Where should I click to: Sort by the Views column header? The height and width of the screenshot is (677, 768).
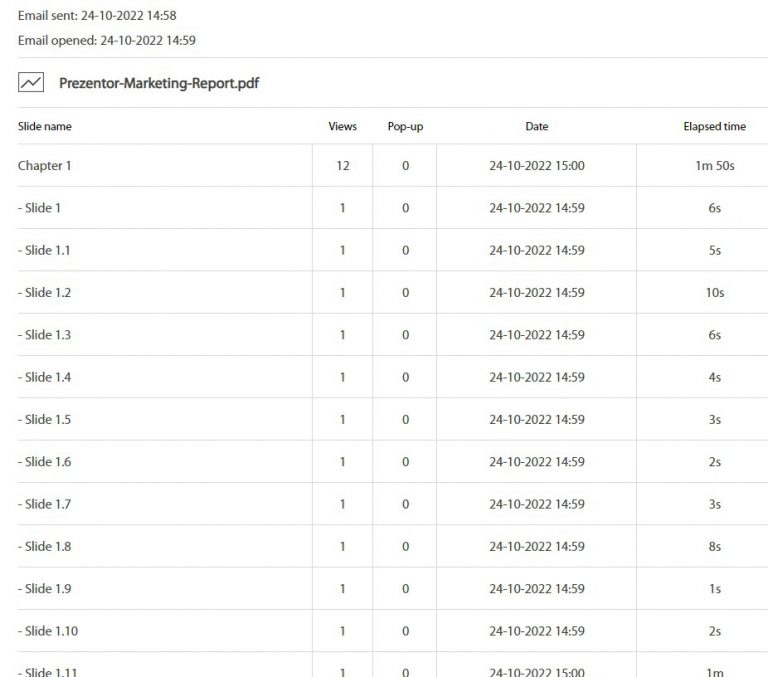click(342, 126)
